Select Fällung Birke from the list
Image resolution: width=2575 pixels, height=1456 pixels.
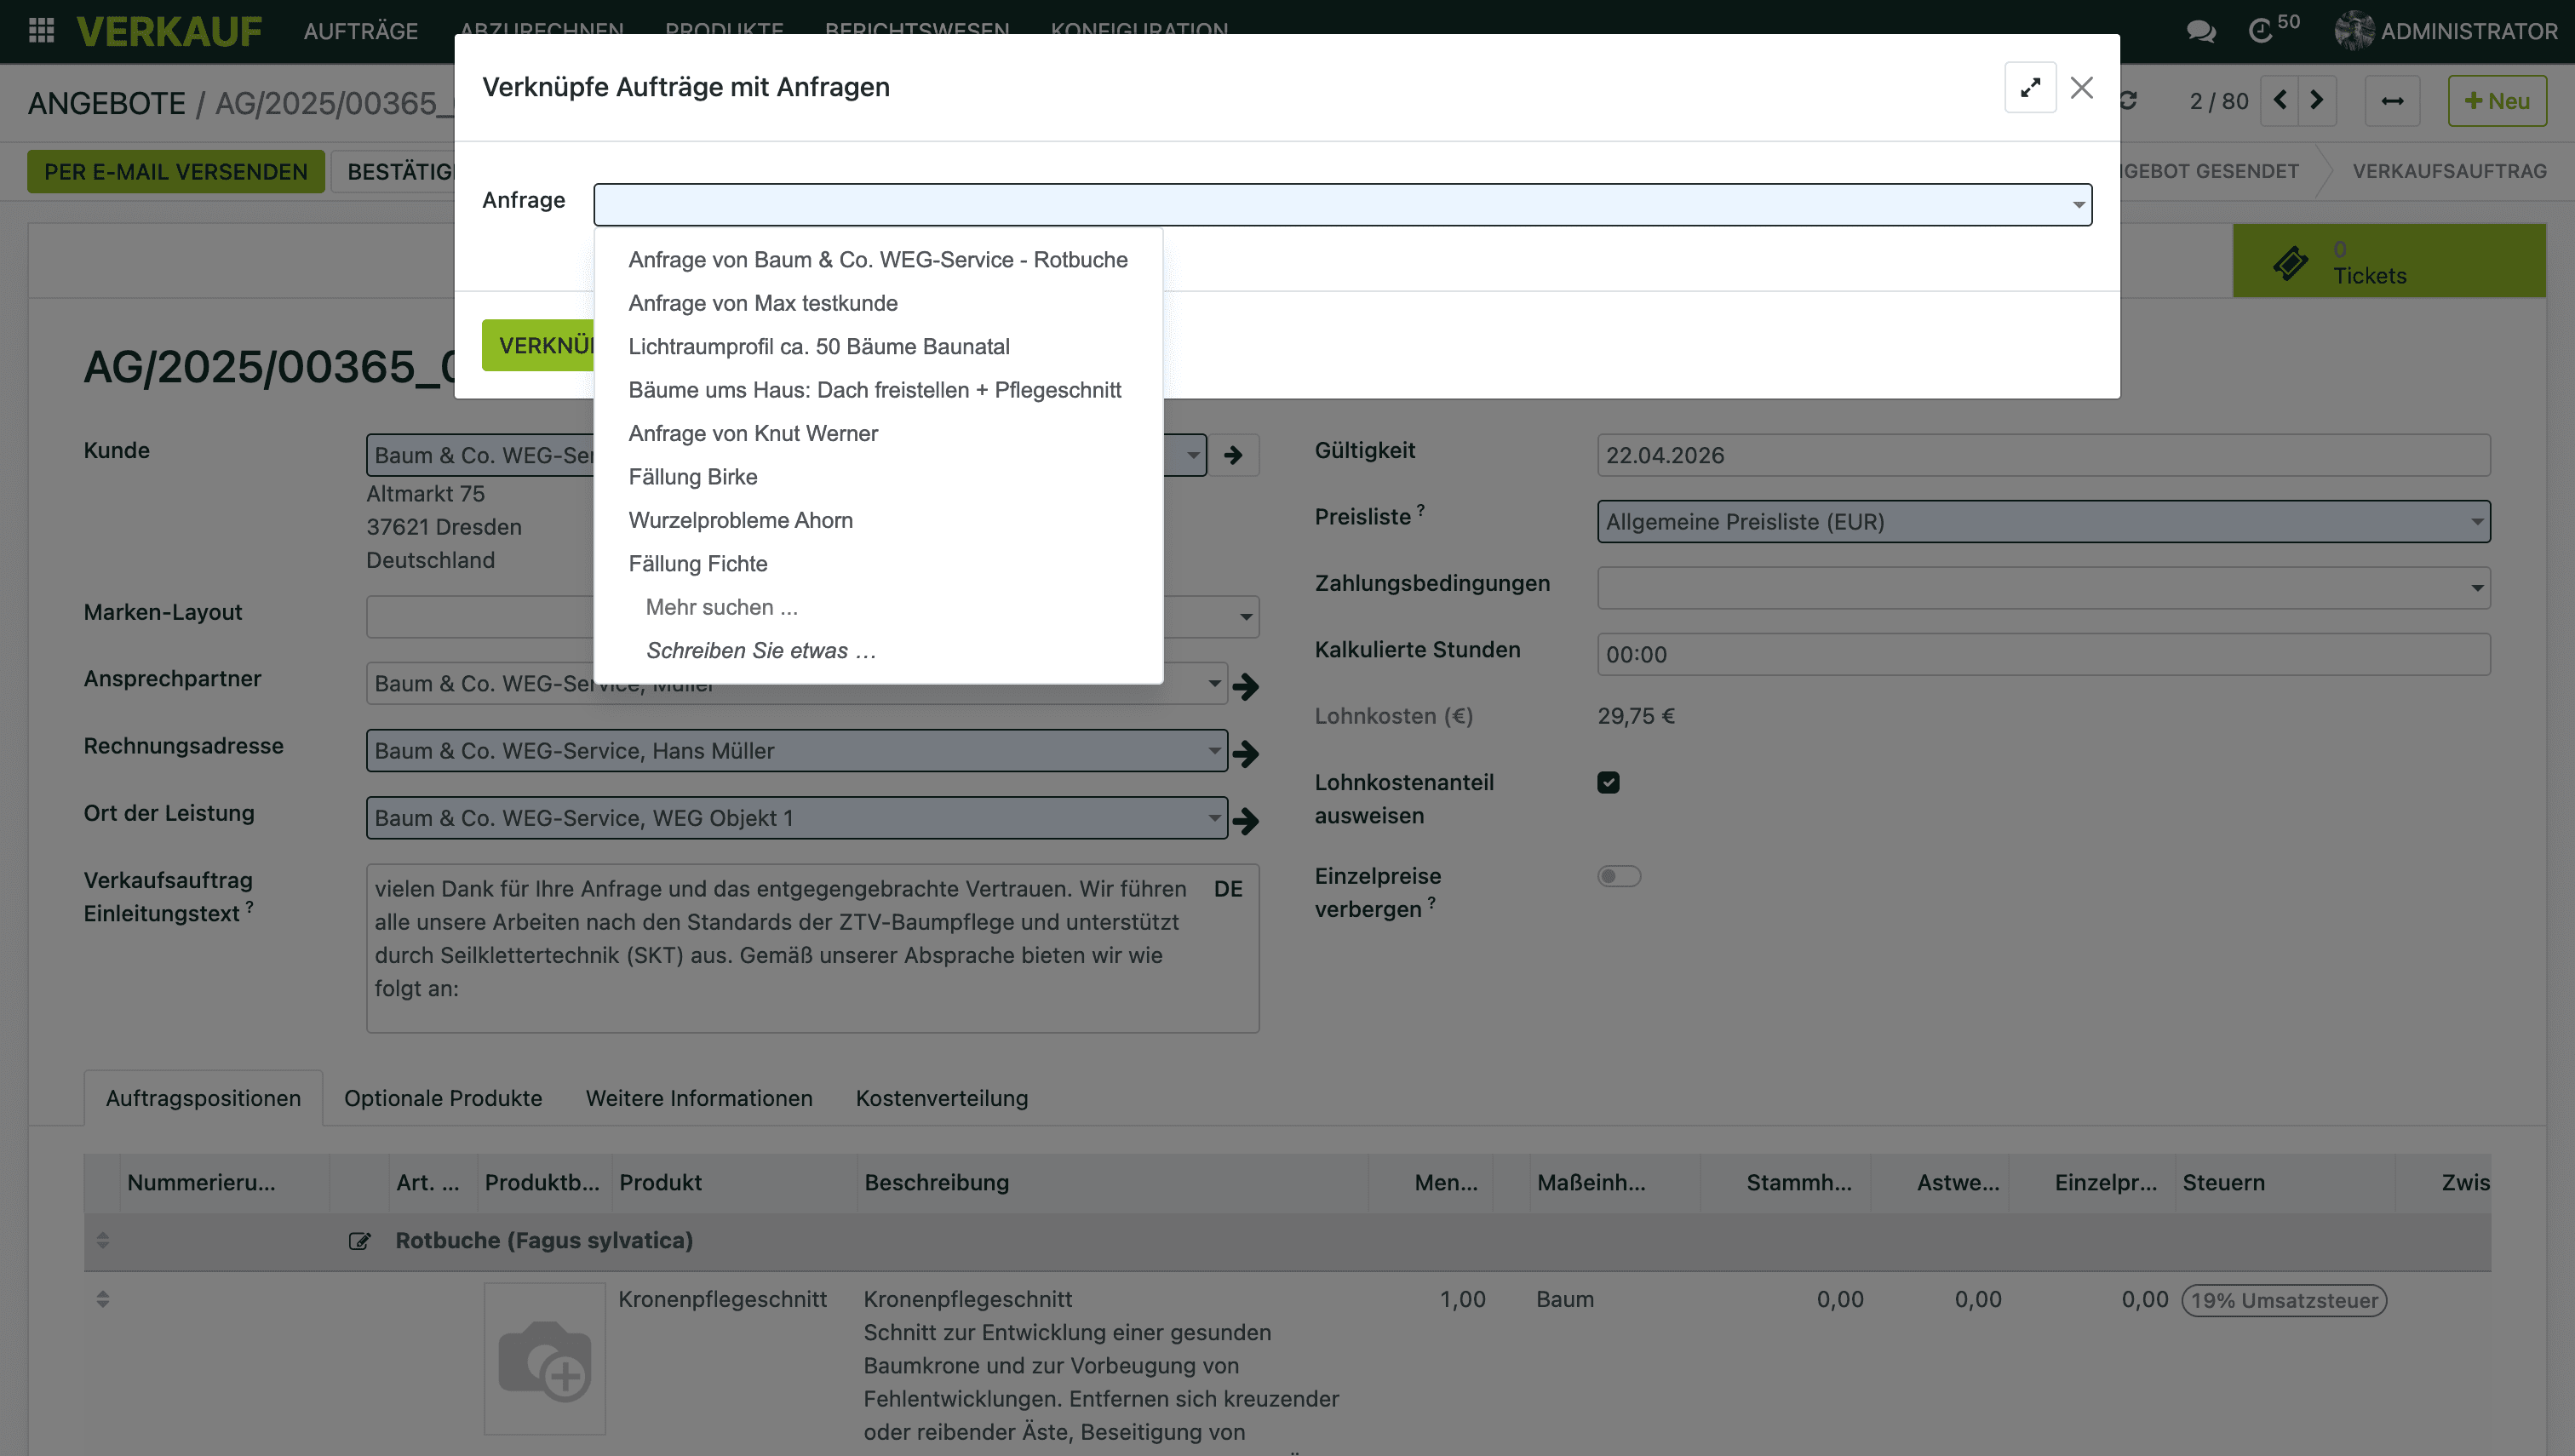pyautogui.click(x=692, y=477)
